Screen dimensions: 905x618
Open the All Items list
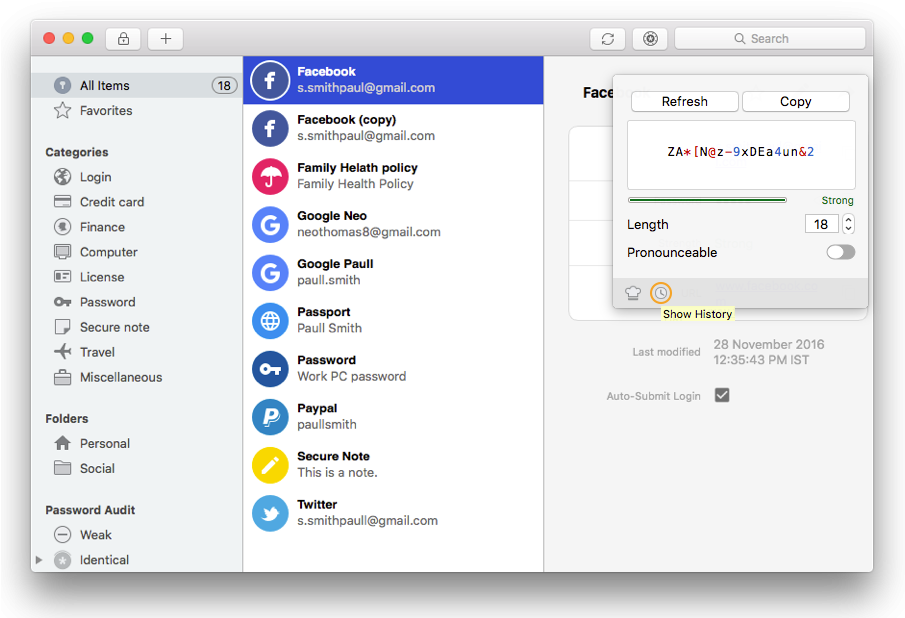pyautogui.click(x=105, y=85)
